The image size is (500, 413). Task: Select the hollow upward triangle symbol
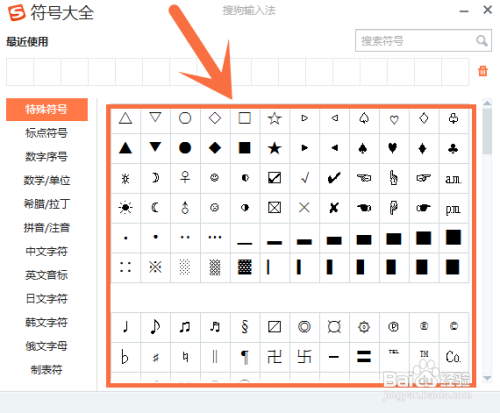coord(125,118)
